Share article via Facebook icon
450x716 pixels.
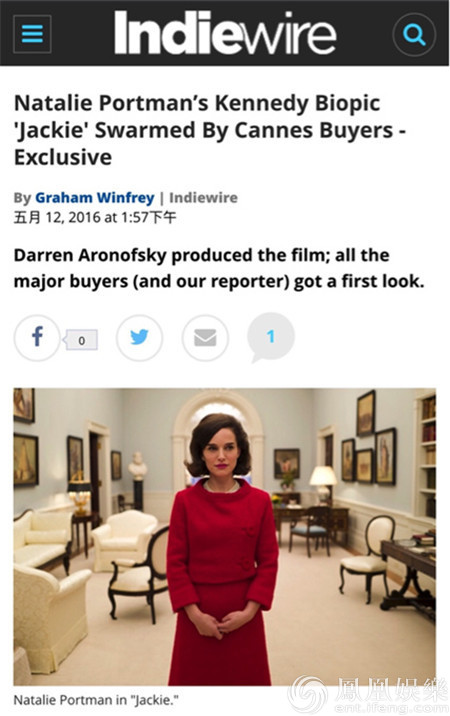[x=37, y=337]
